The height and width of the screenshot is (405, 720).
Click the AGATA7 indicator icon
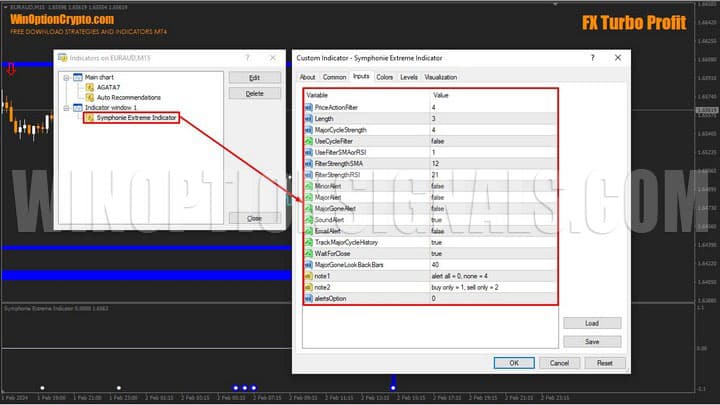[x=90, y=87]
